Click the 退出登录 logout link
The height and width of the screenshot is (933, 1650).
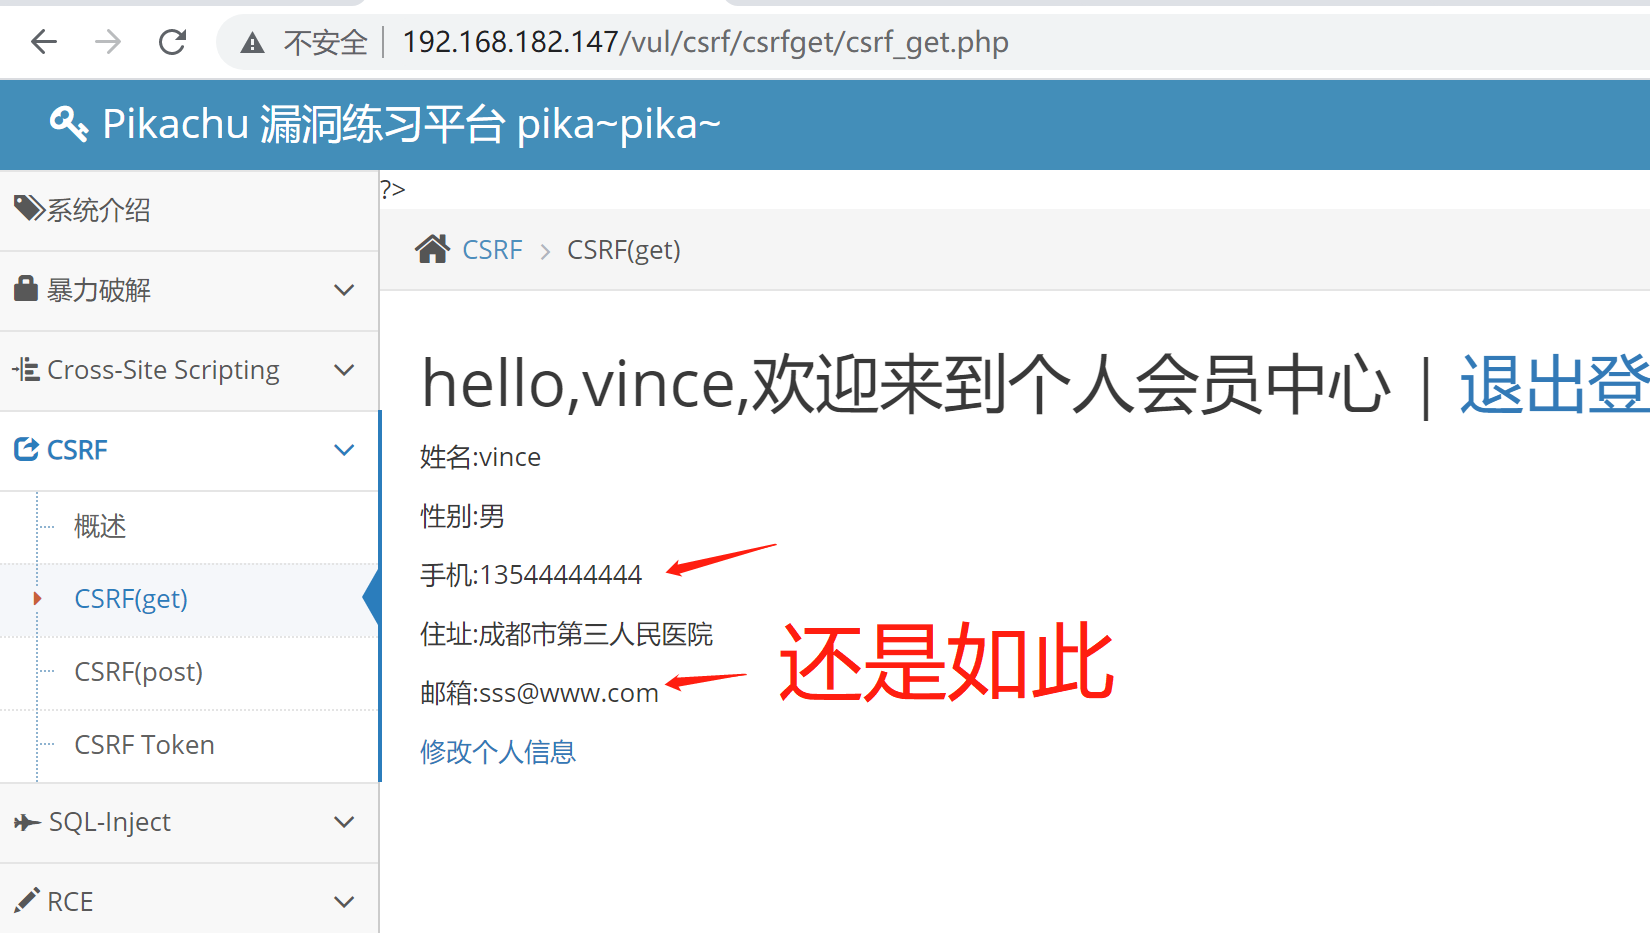(1555, 384)
